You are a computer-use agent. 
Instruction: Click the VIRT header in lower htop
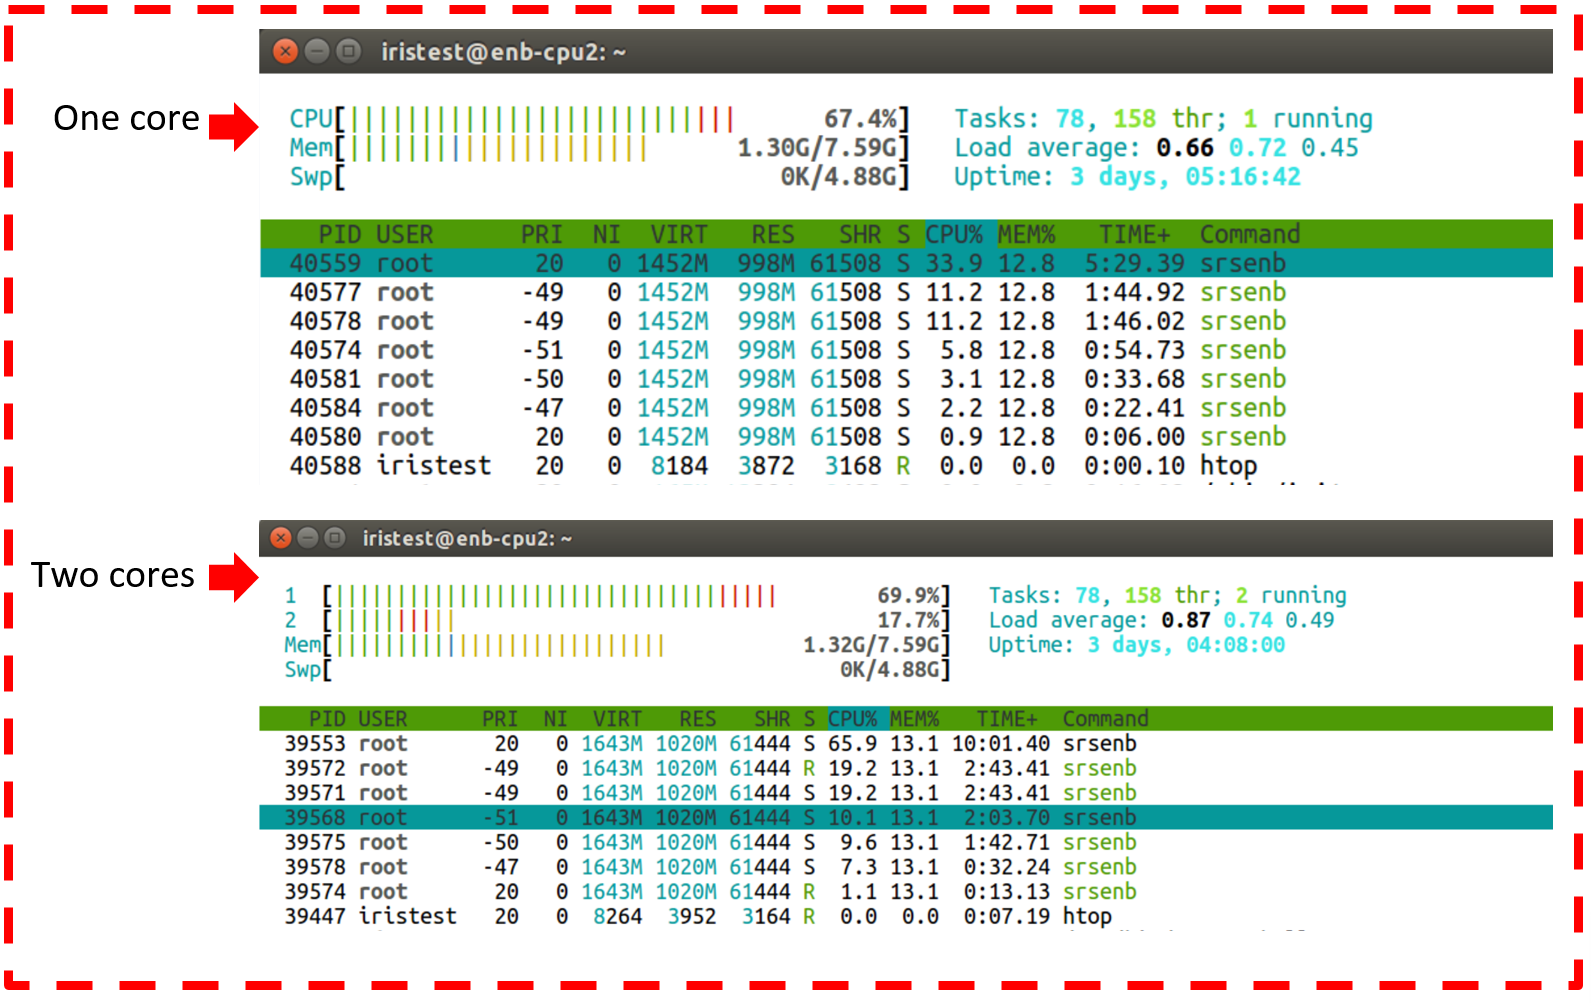pos(617,719)
